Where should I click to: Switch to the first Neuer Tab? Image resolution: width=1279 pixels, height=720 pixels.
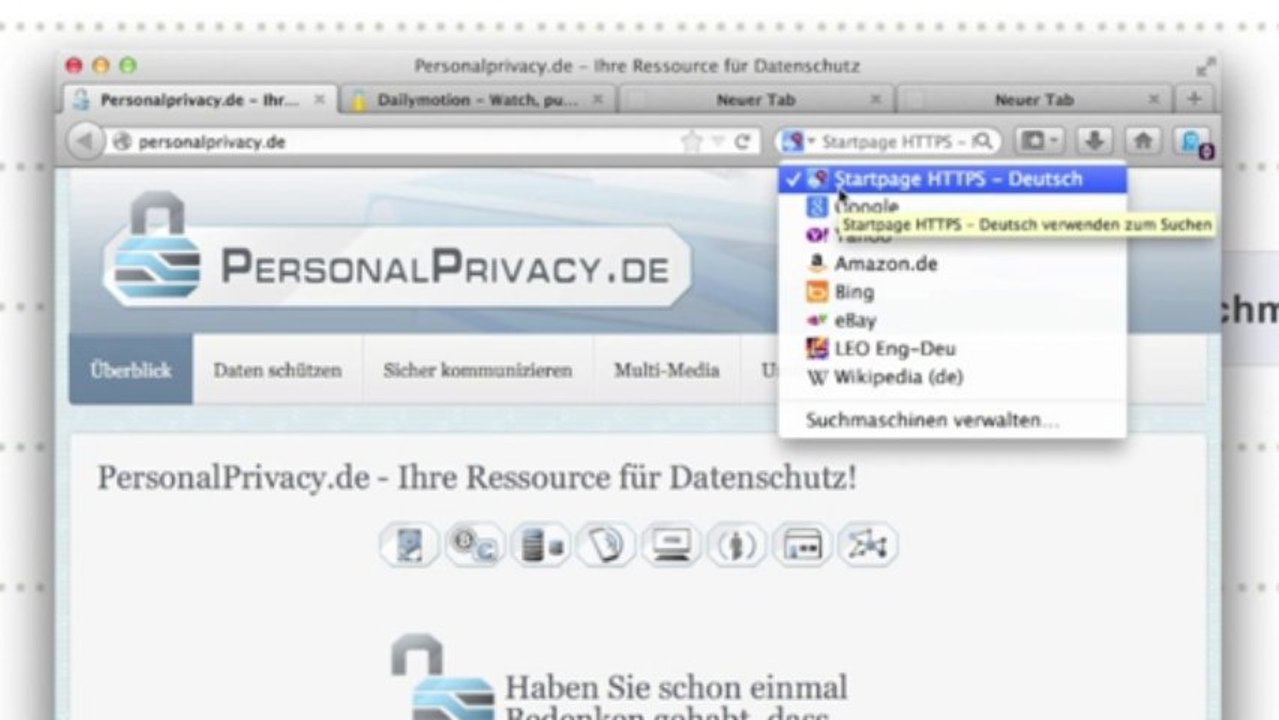[755, 99]
